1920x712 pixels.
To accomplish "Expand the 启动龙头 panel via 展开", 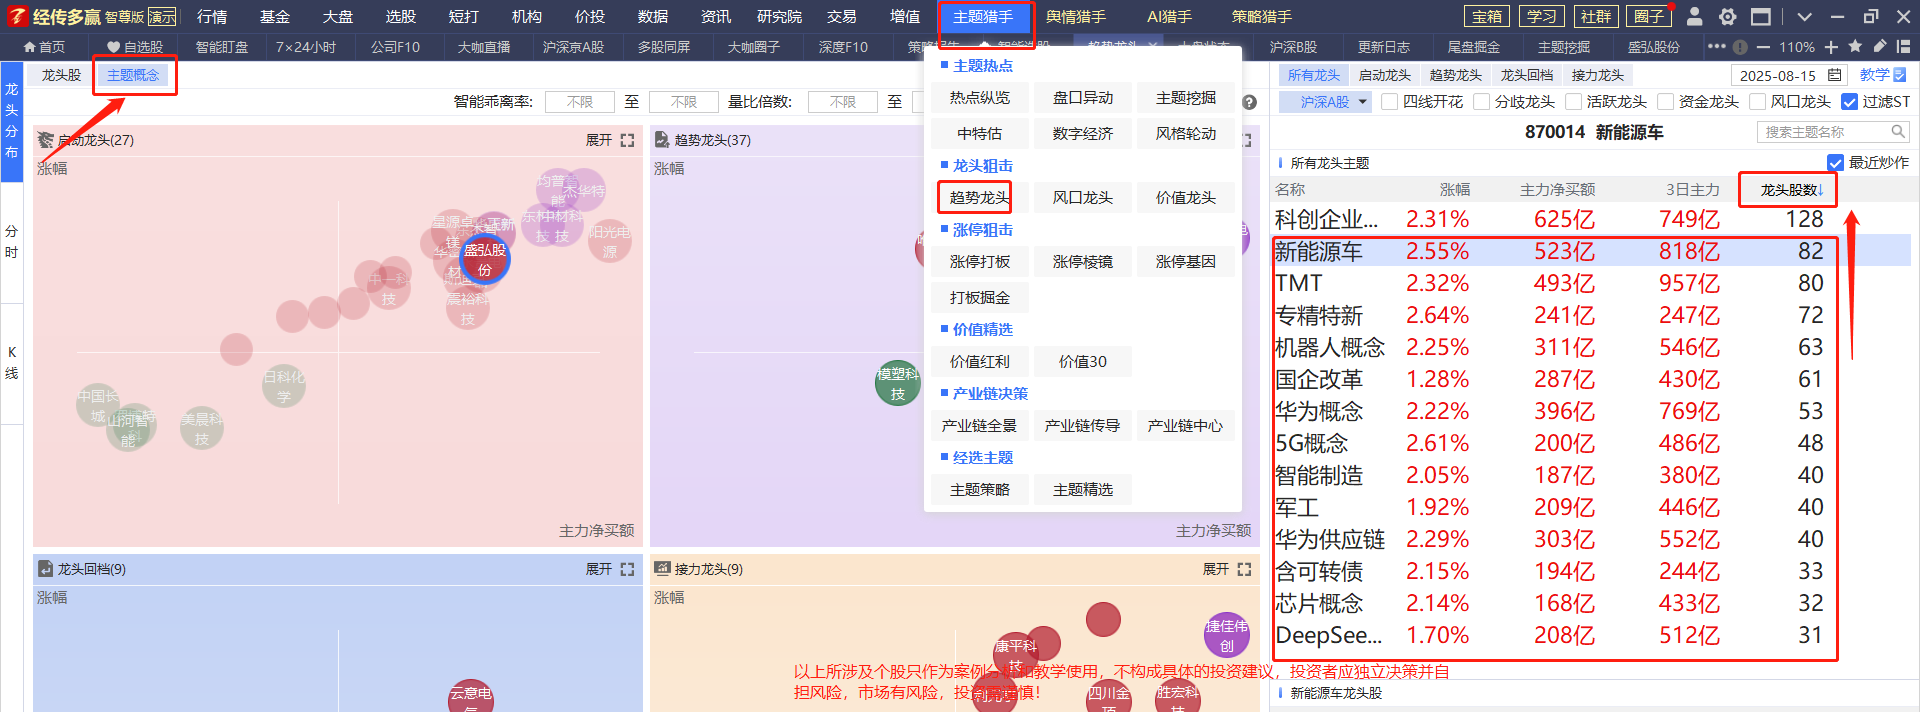I will click(599, 140).
